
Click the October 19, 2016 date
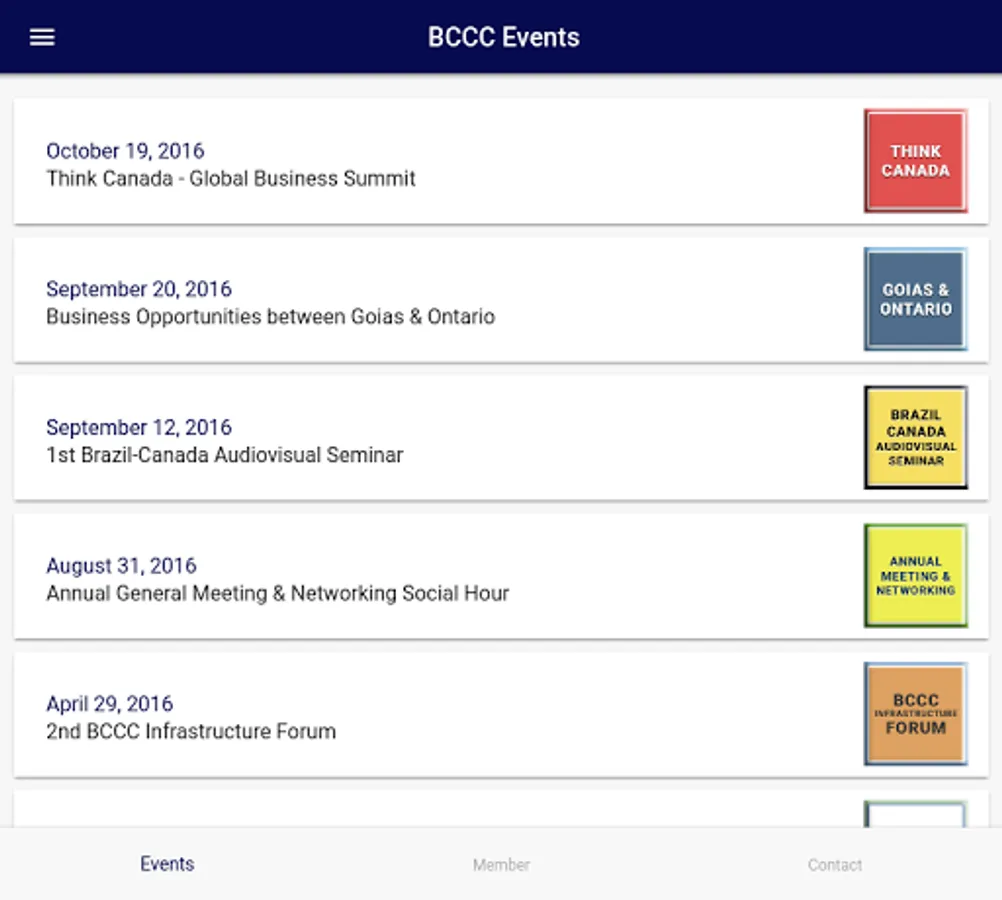pyautogui.click(x=125, y=151)
